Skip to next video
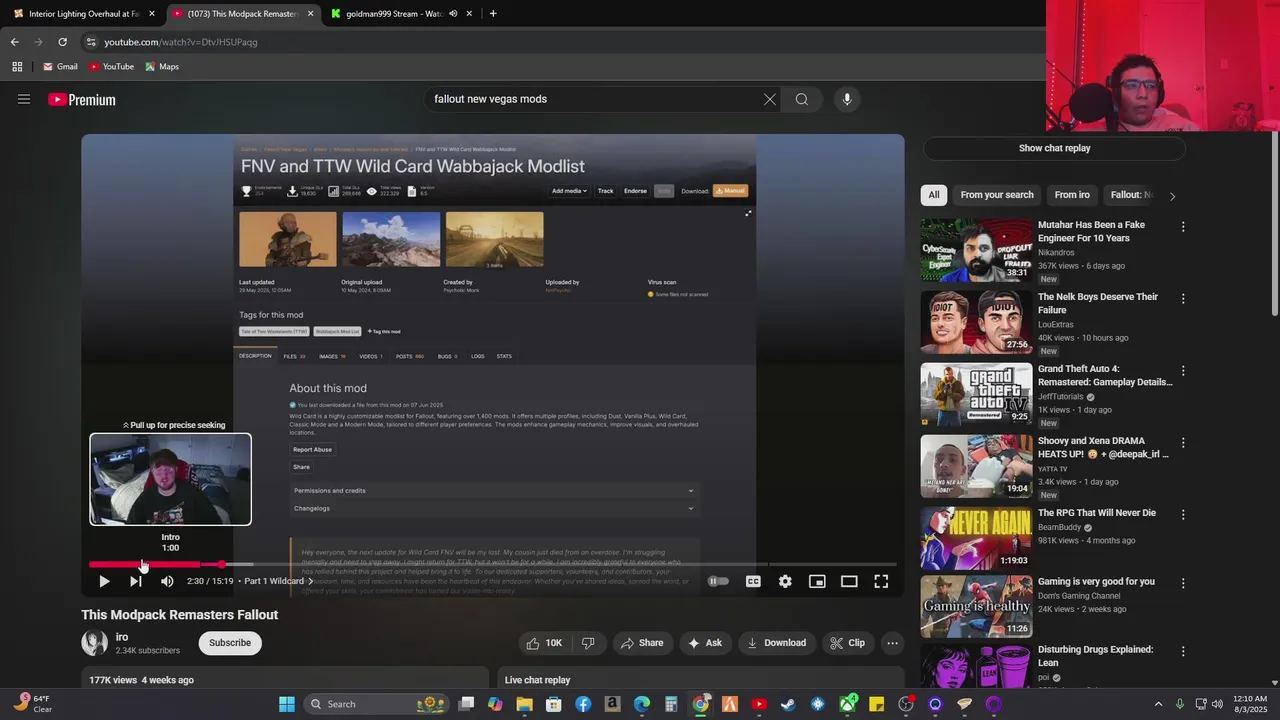The image size is (1280, 720). tap(135, 581)
